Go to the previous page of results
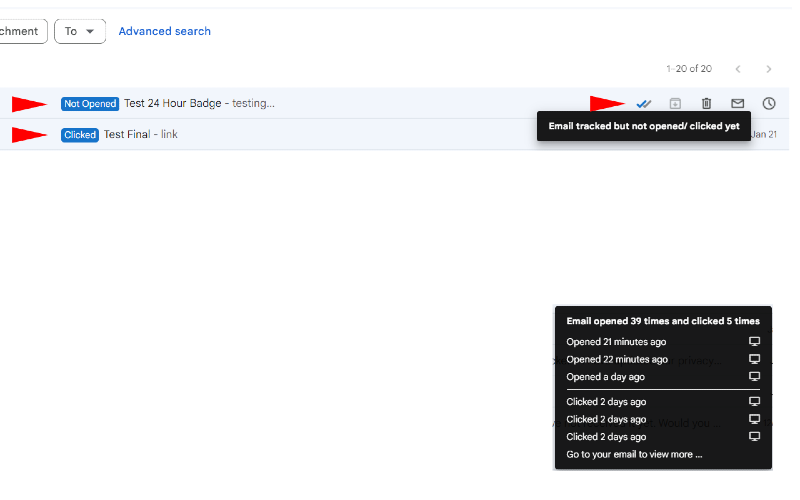Screen dimensions: 800x500 pyautogui.click(x=738, y=69)
